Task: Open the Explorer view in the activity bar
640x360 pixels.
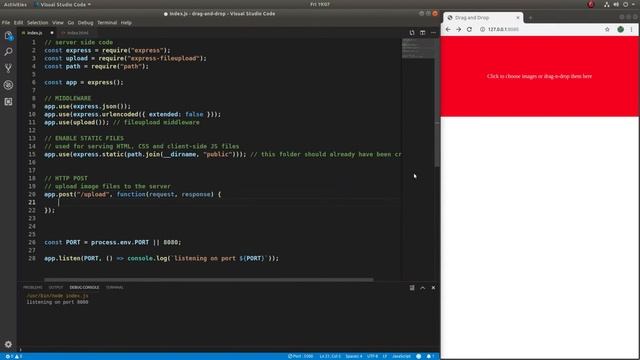Action: pos(9,36)
